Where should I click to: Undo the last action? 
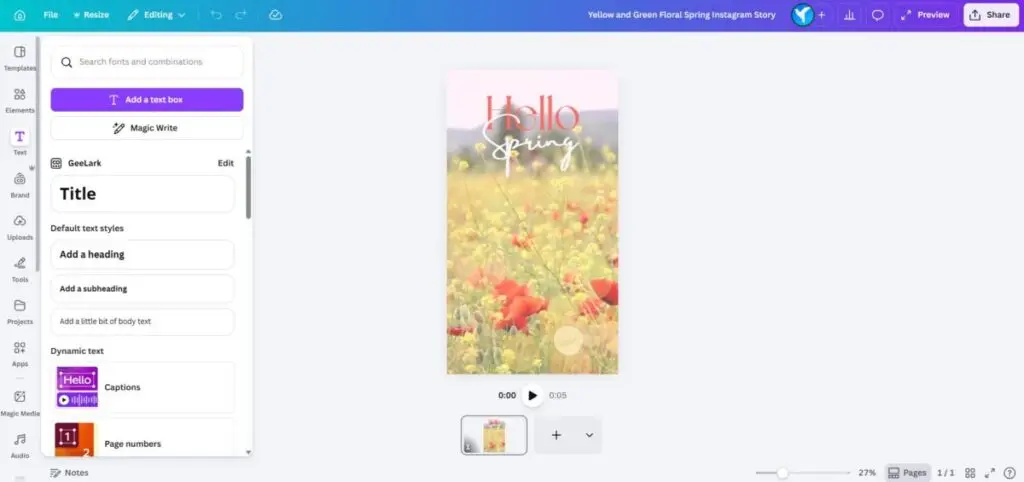[x=216, y=14]
